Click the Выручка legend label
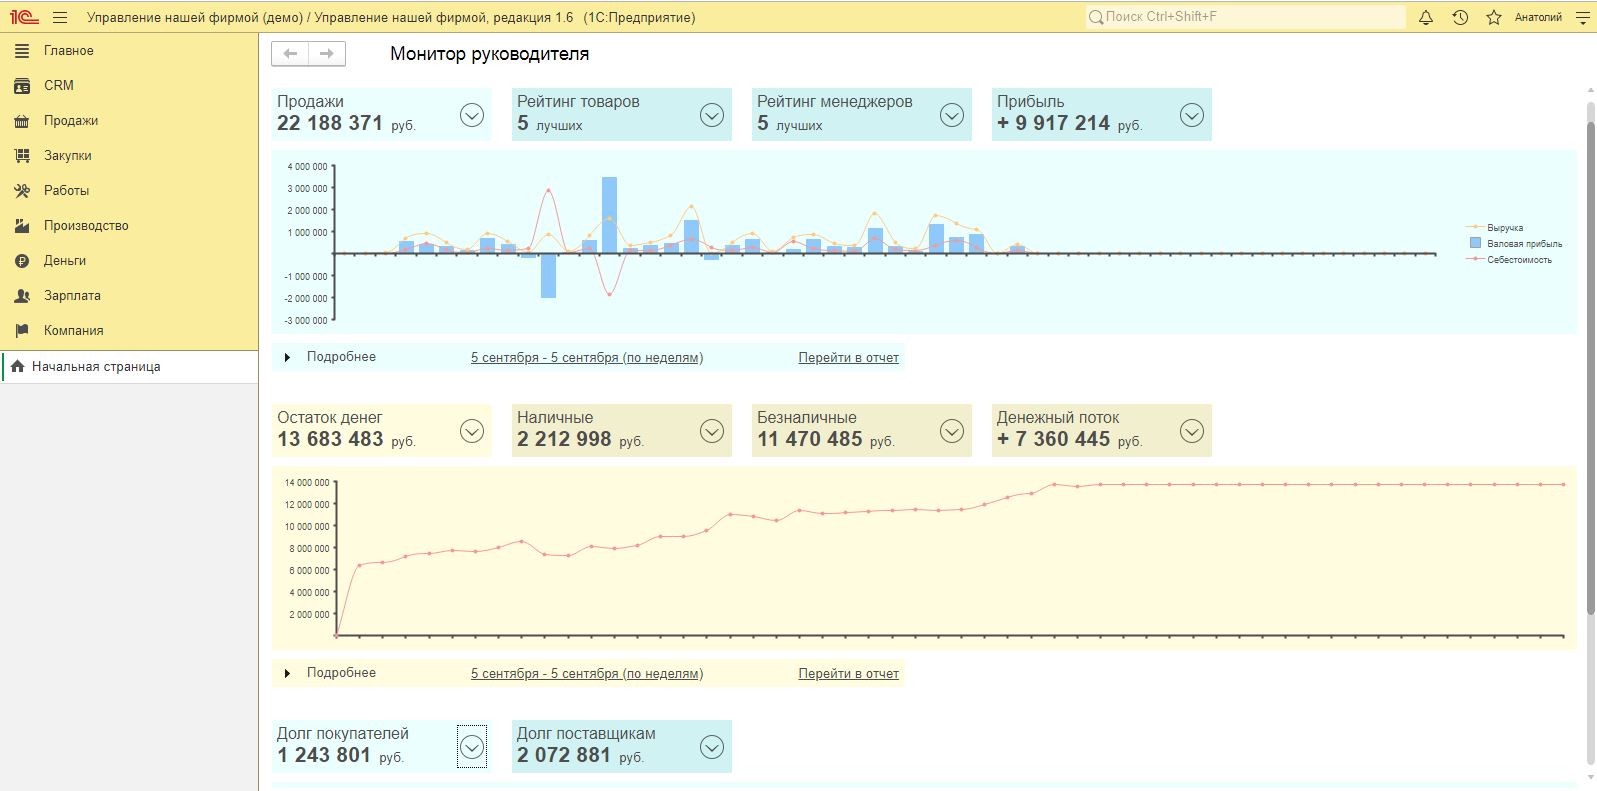 coord(1505,228)
